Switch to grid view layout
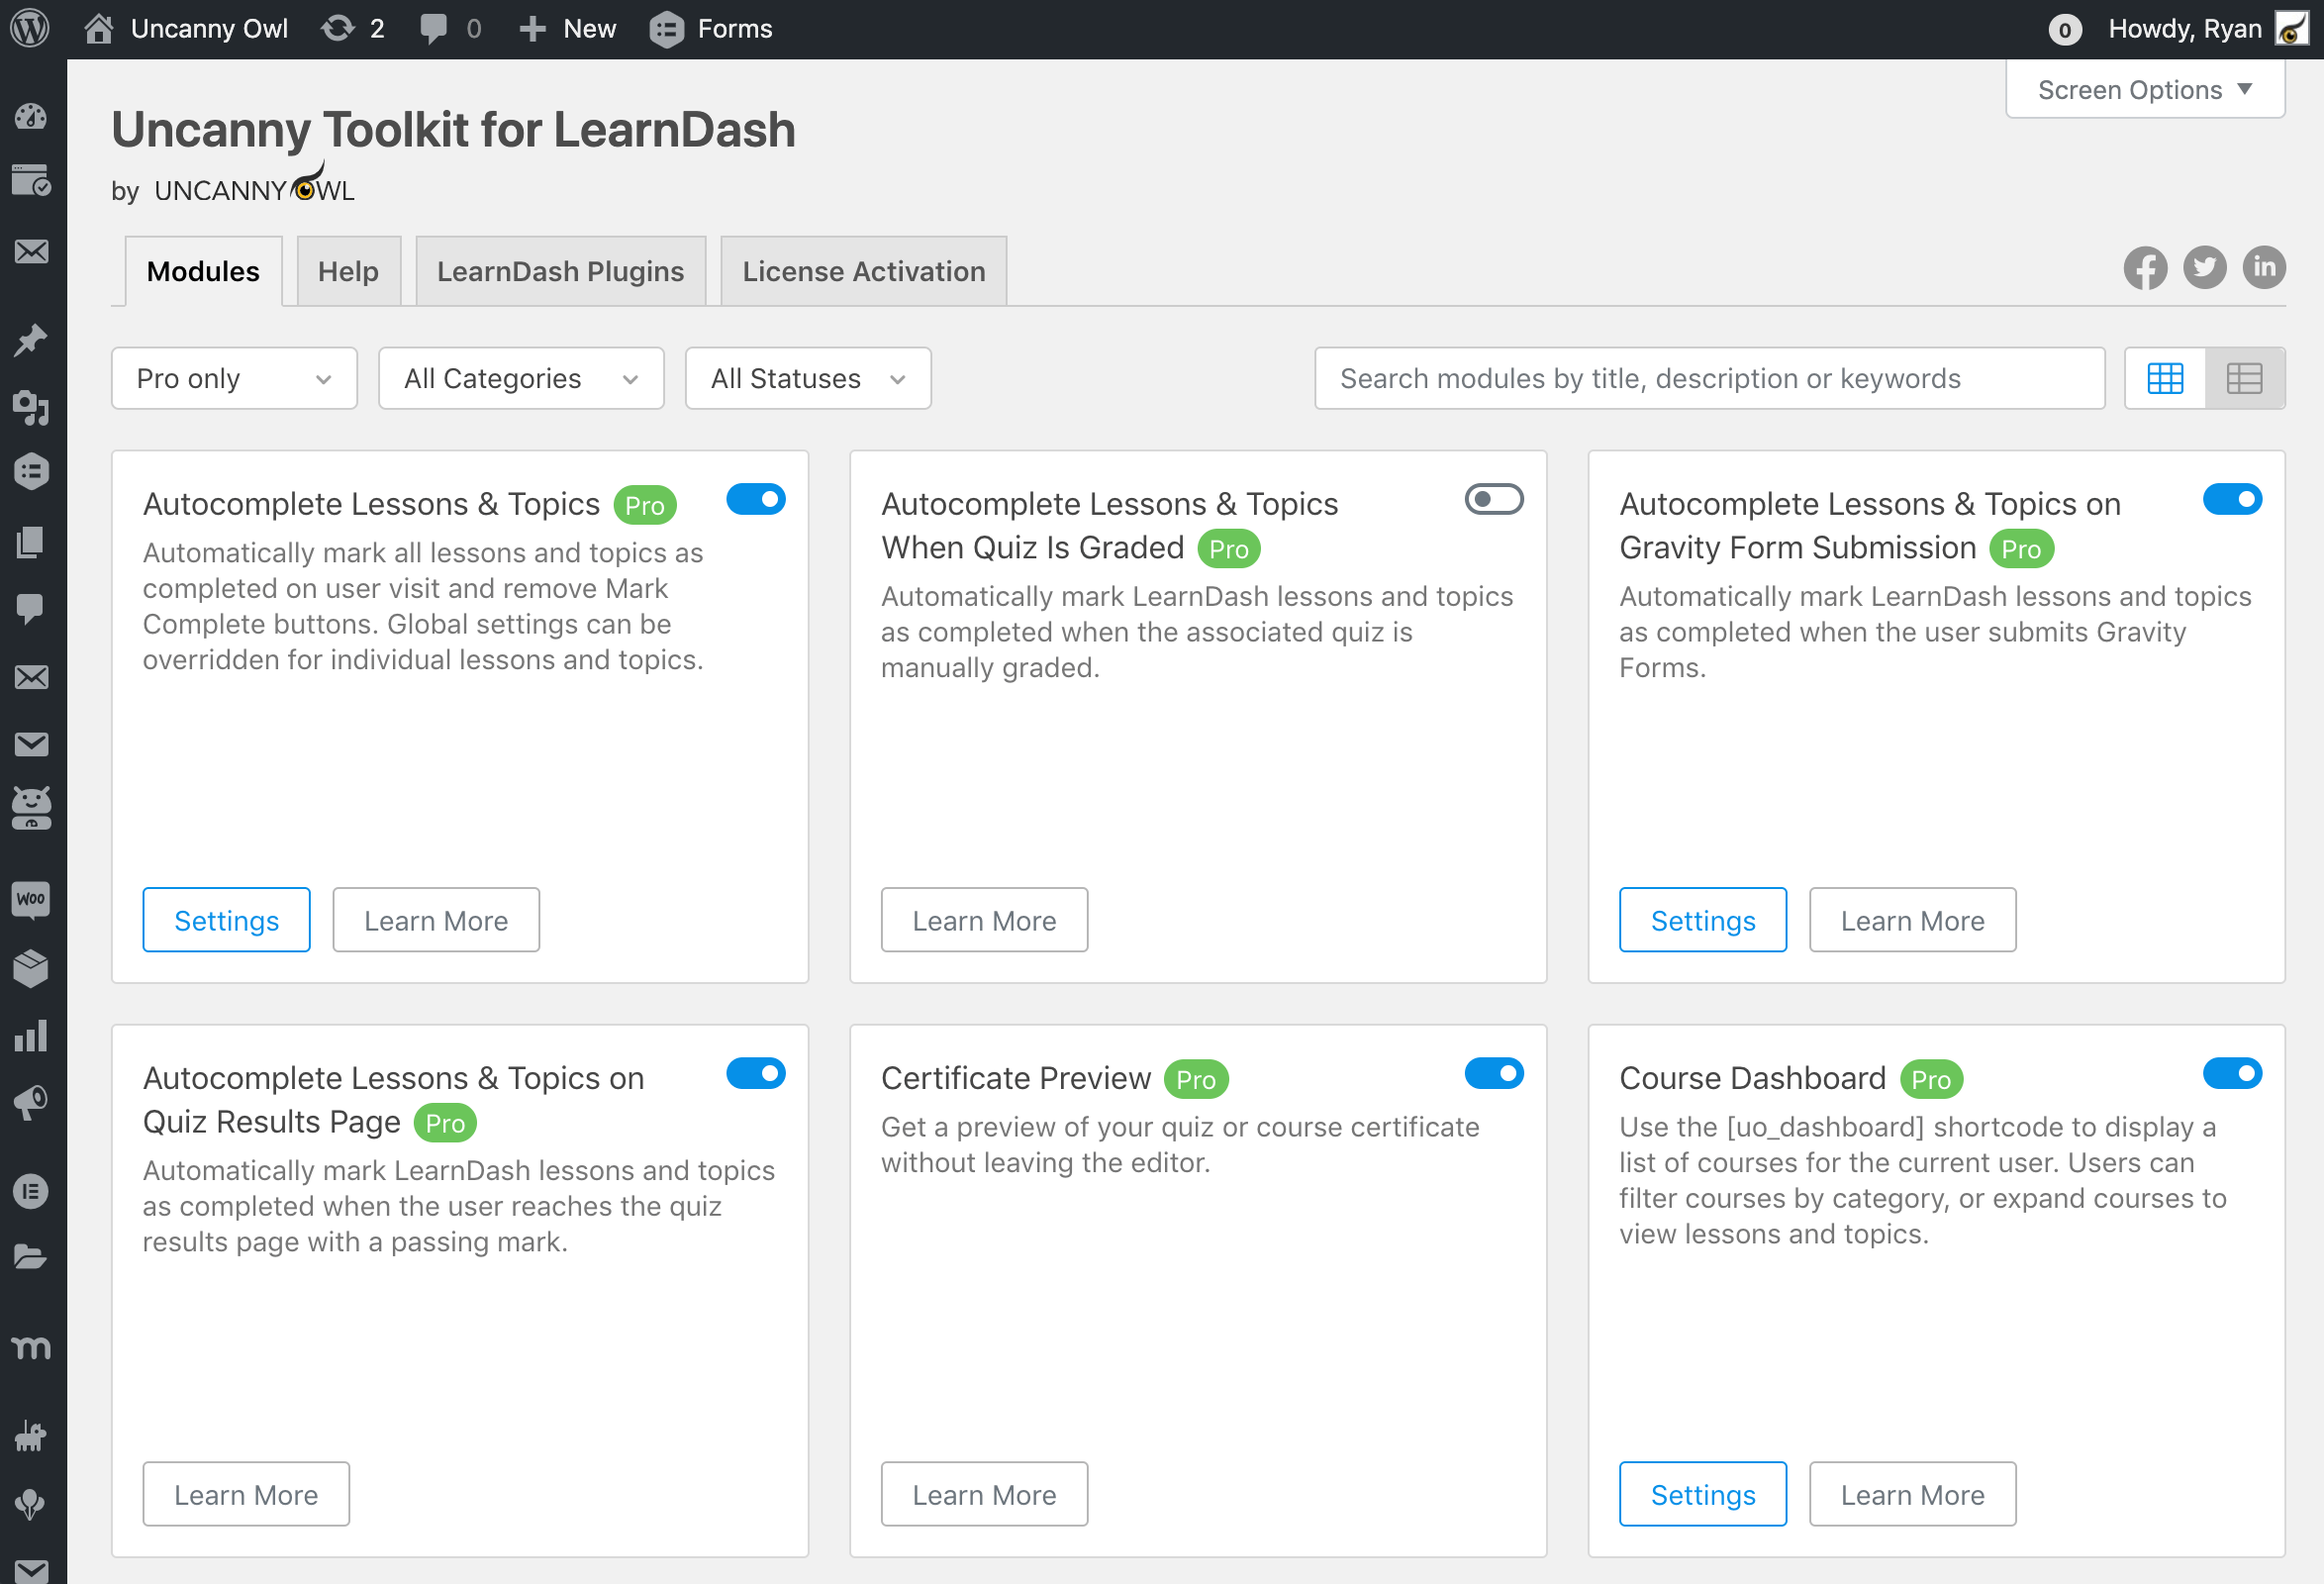Screen dimensions: 2324x1584 click(x=2165, y=378)
